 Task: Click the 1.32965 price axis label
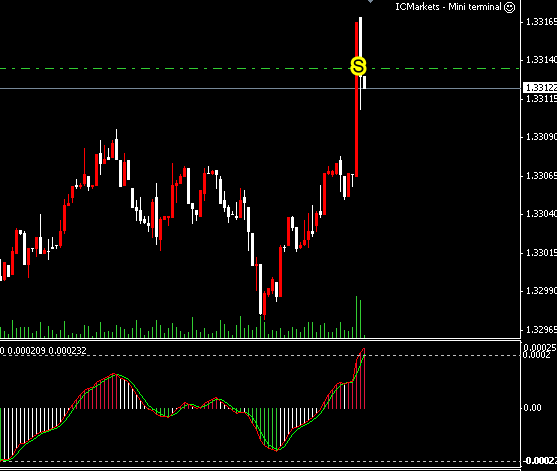click(541, 330)
